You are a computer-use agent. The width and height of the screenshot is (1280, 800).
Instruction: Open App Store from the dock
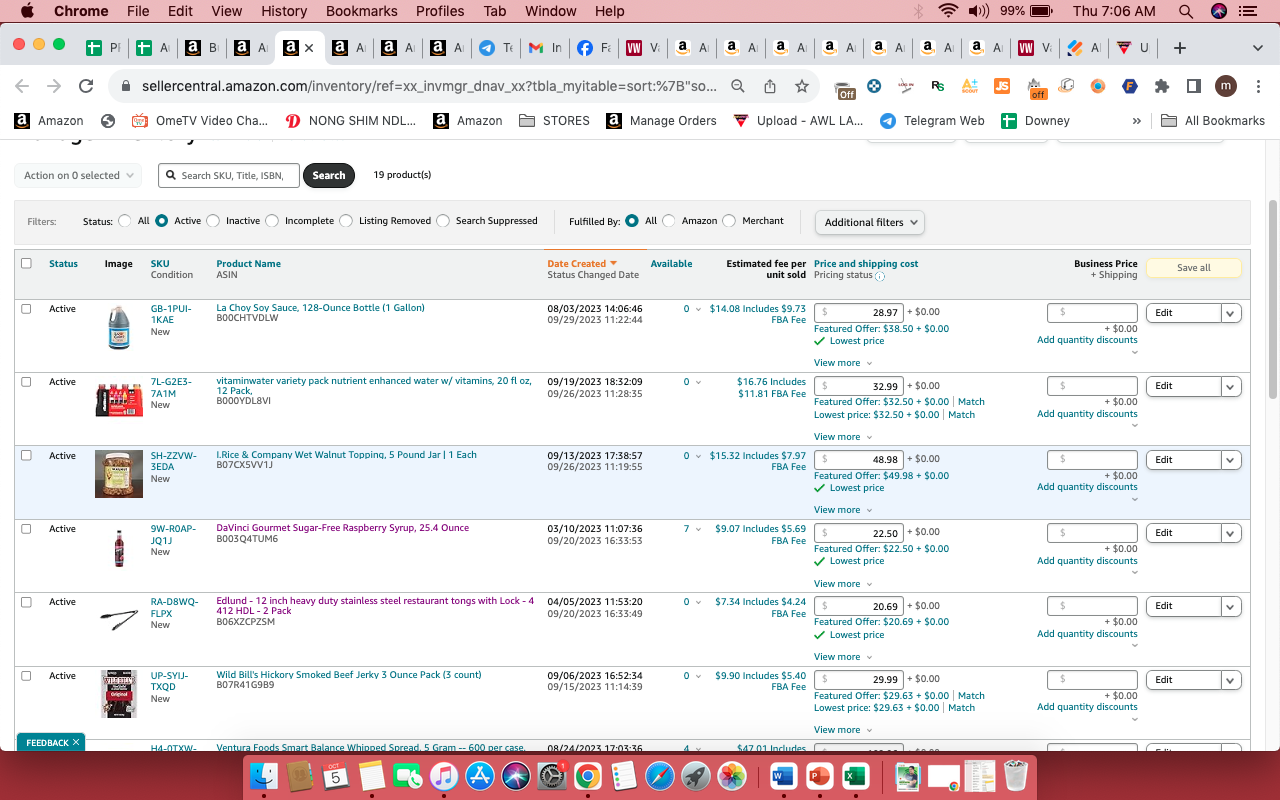tap(480, 775)
